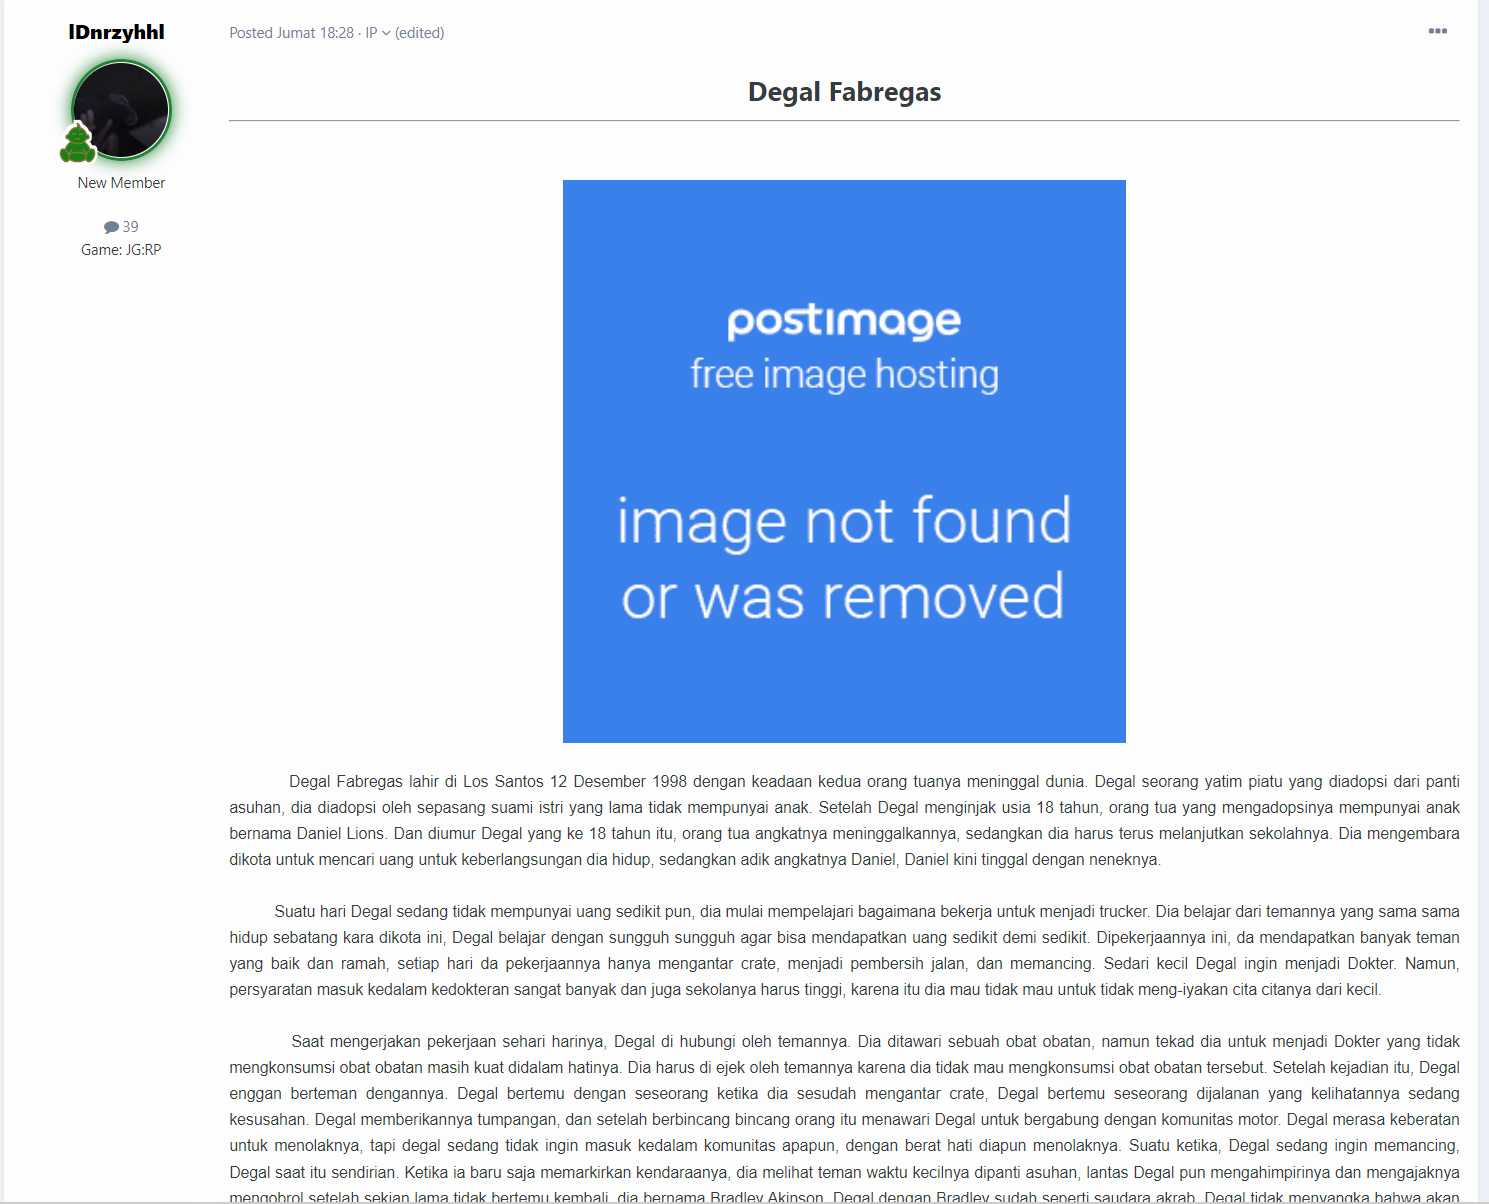Expand the IP dropdown chevron
This screenshot has width=1489, height=1204.
pos(386,33)
